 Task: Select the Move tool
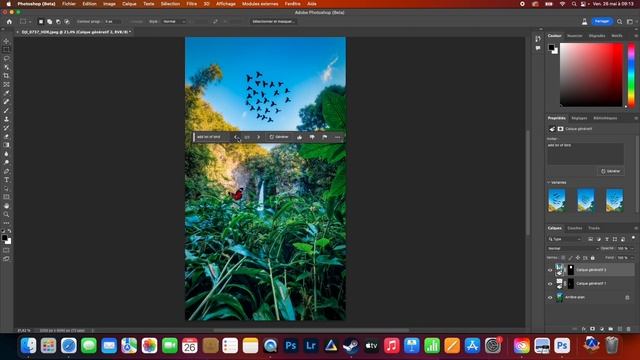pyautogui.click(x=6, y=41)
